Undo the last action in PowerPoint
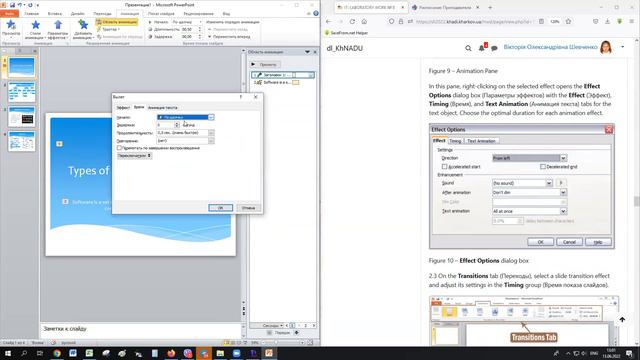This screenshot has height=360, width=640. (x=20, y=5)
